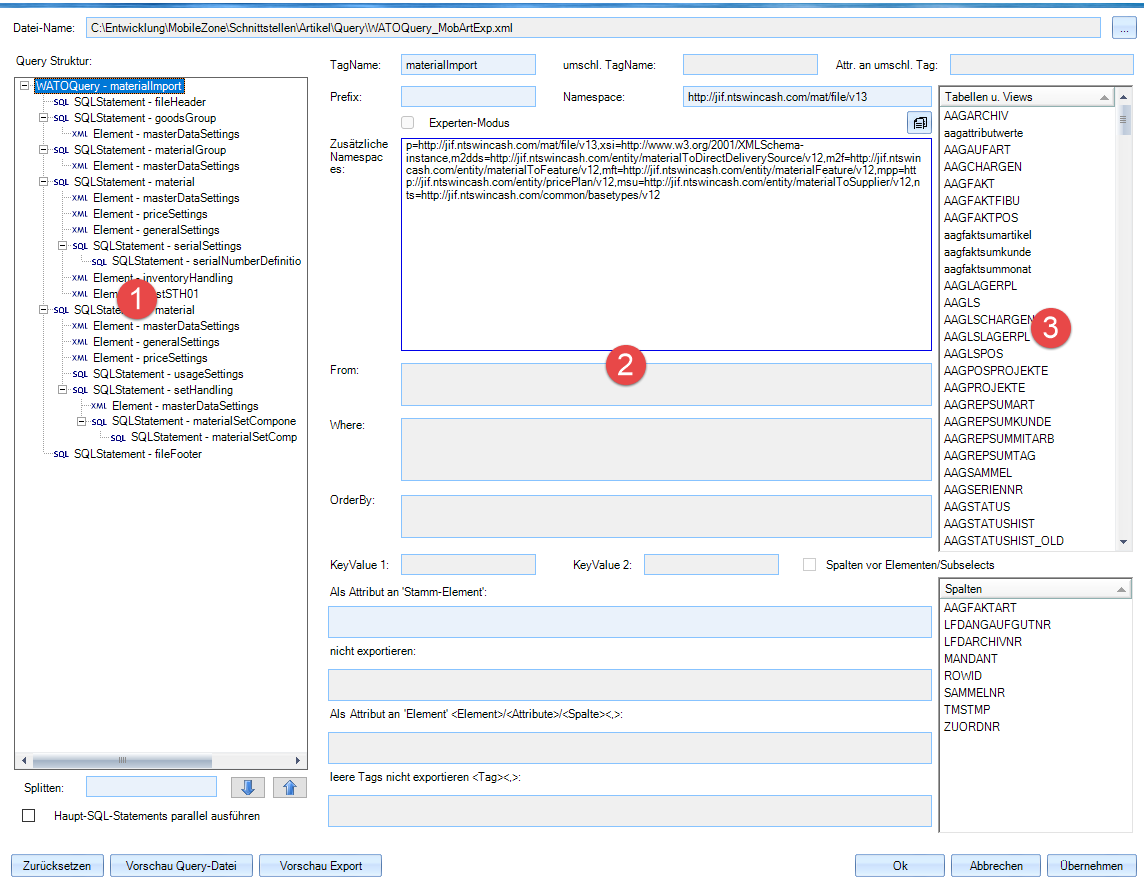Check Spalten vor Elementen/Subselects
Image resolution: width=1144 pixels, height=884 pixels.
(x=810, y=565)
